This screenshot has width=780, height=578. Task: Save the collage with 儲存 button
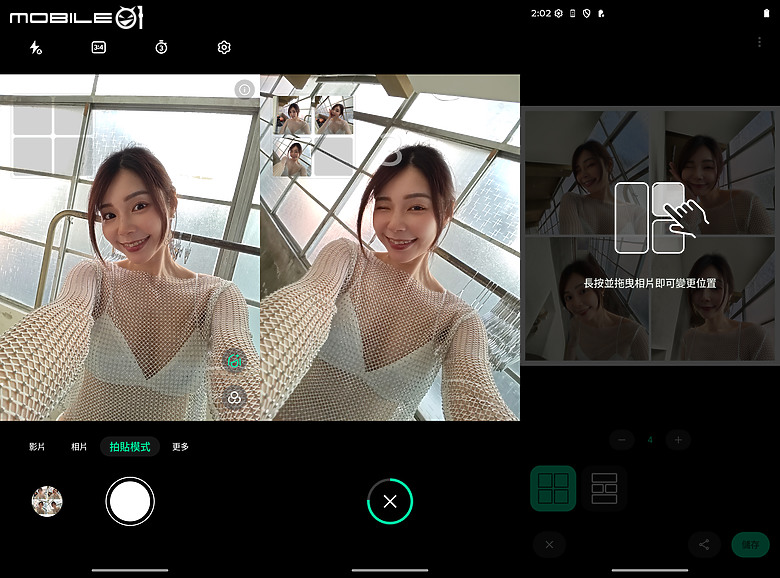coord(751,545)
